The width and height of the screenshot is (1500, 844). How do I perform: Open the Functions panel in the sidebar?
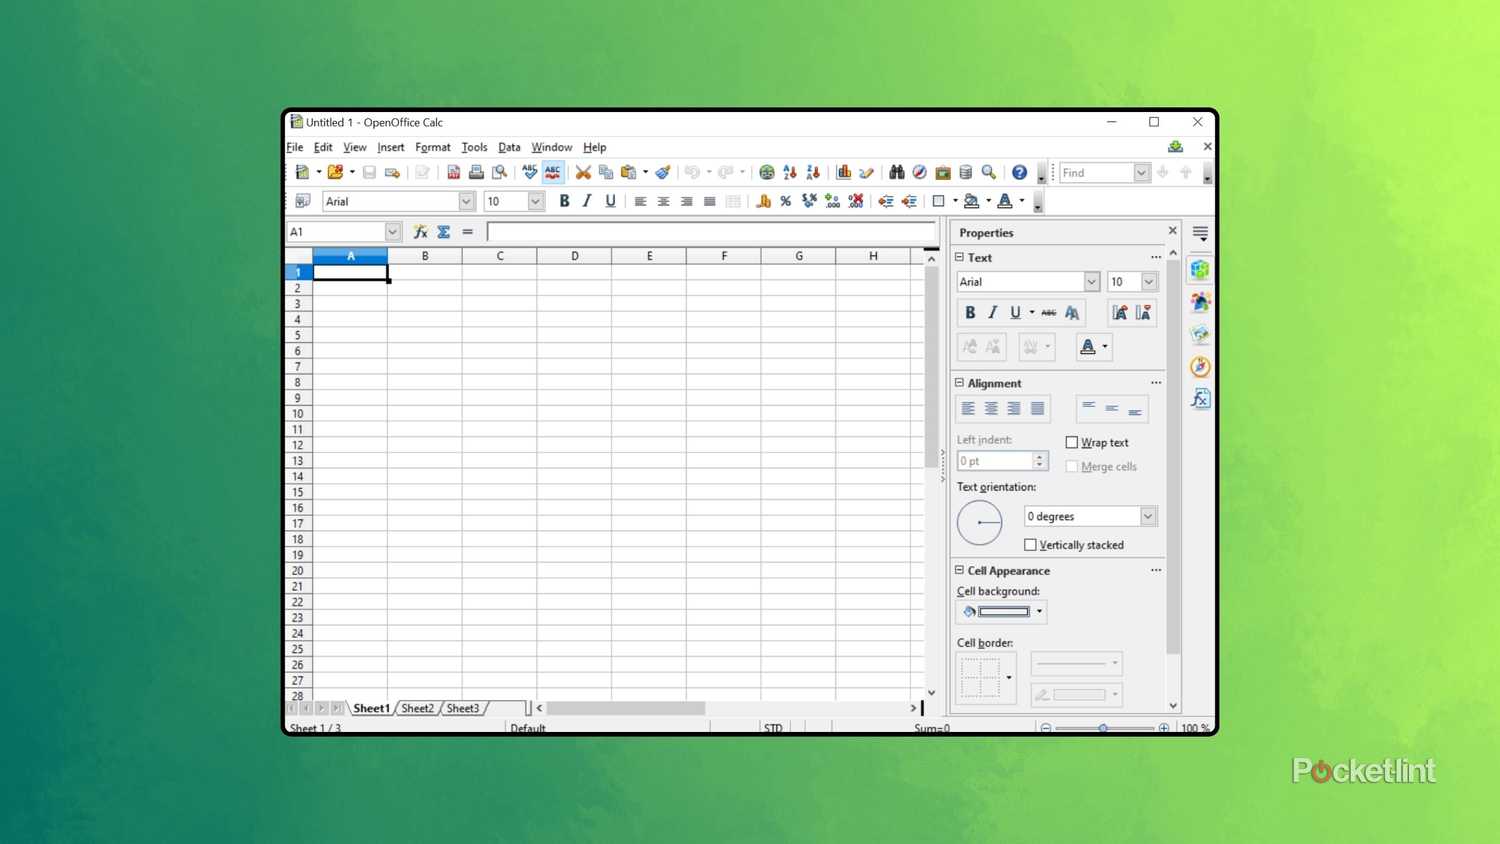click(x=1199, y=398)
